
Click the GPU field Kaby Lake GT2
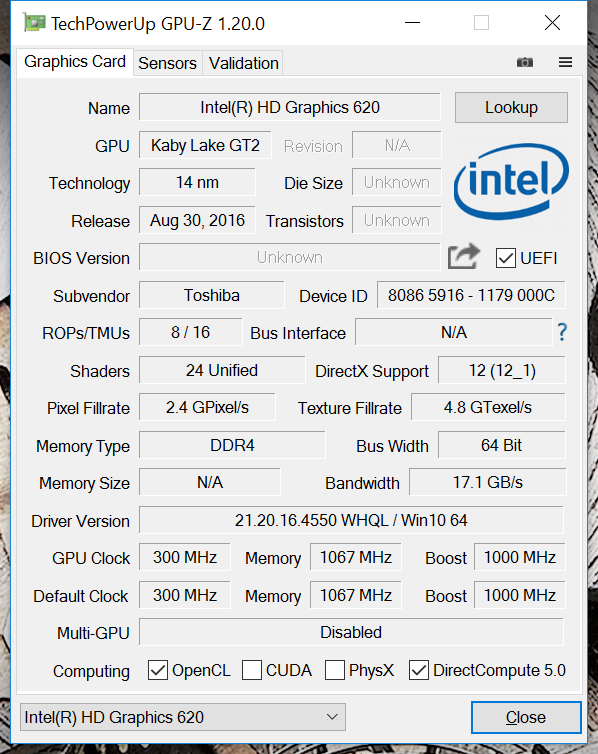click(x=205, y=145)
